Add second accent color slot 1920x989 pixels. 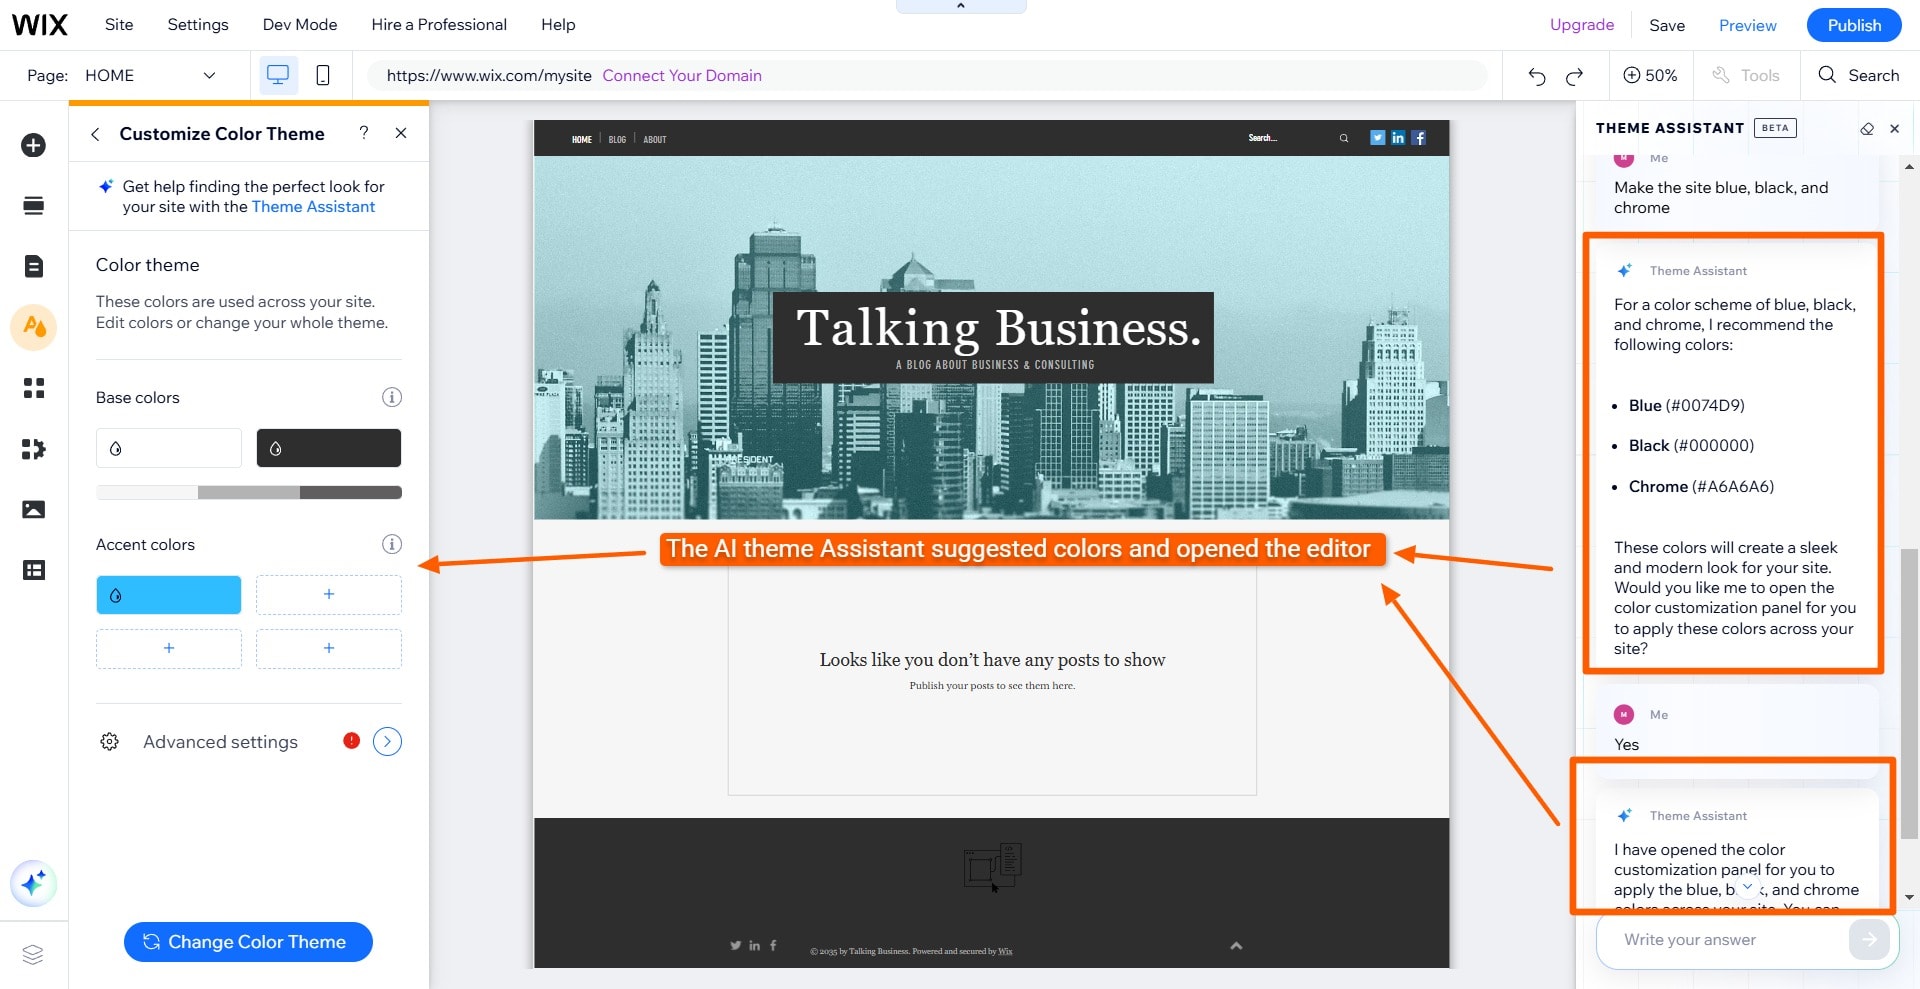coord(329,595)
